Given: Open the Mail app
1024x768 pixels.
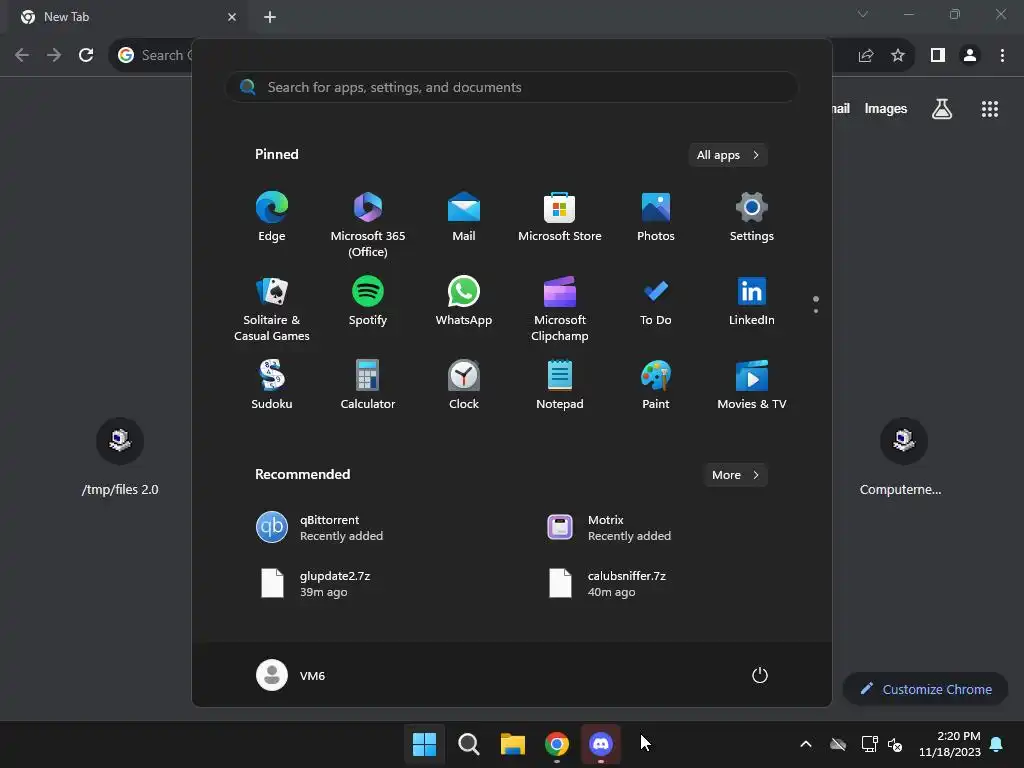Looking at the screenshot, I should click(464, 217).
